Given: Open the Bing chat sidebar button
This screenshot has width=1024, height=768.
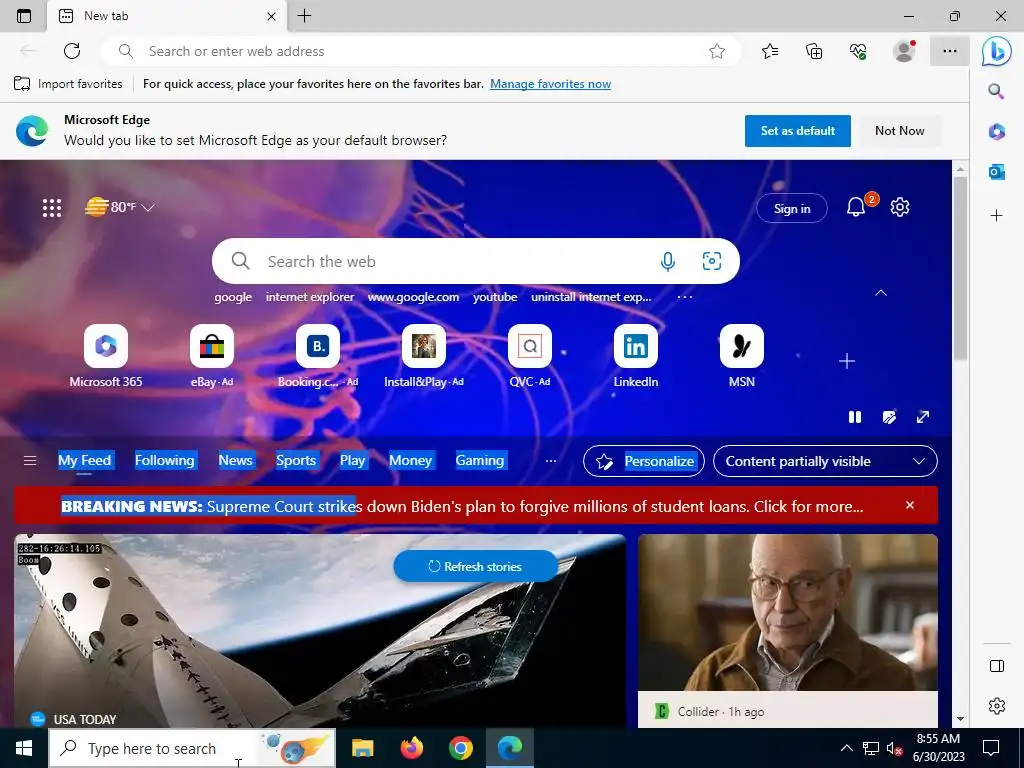Looking at the screenshot, I should click(997, 51).
